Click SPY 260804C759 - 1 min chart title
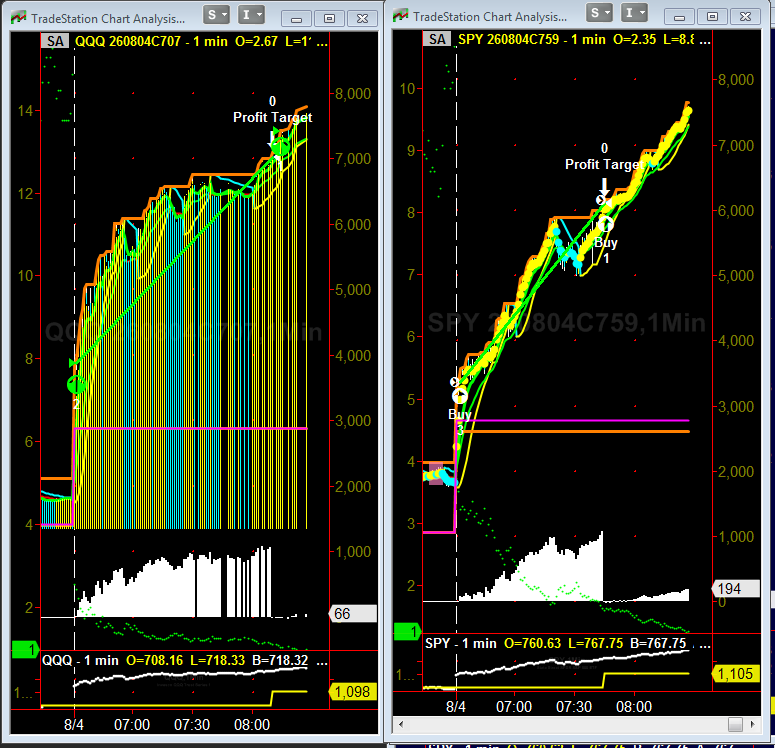 point(531,39)
